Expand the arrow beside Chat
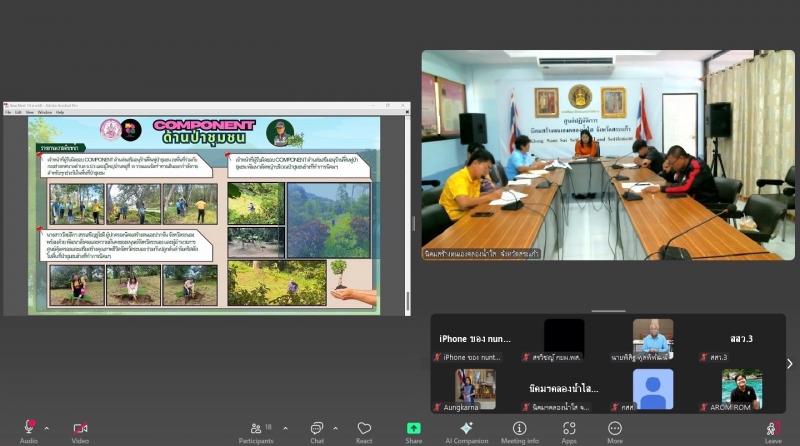This screenshot has height=446, width=800. coord(335,428)
